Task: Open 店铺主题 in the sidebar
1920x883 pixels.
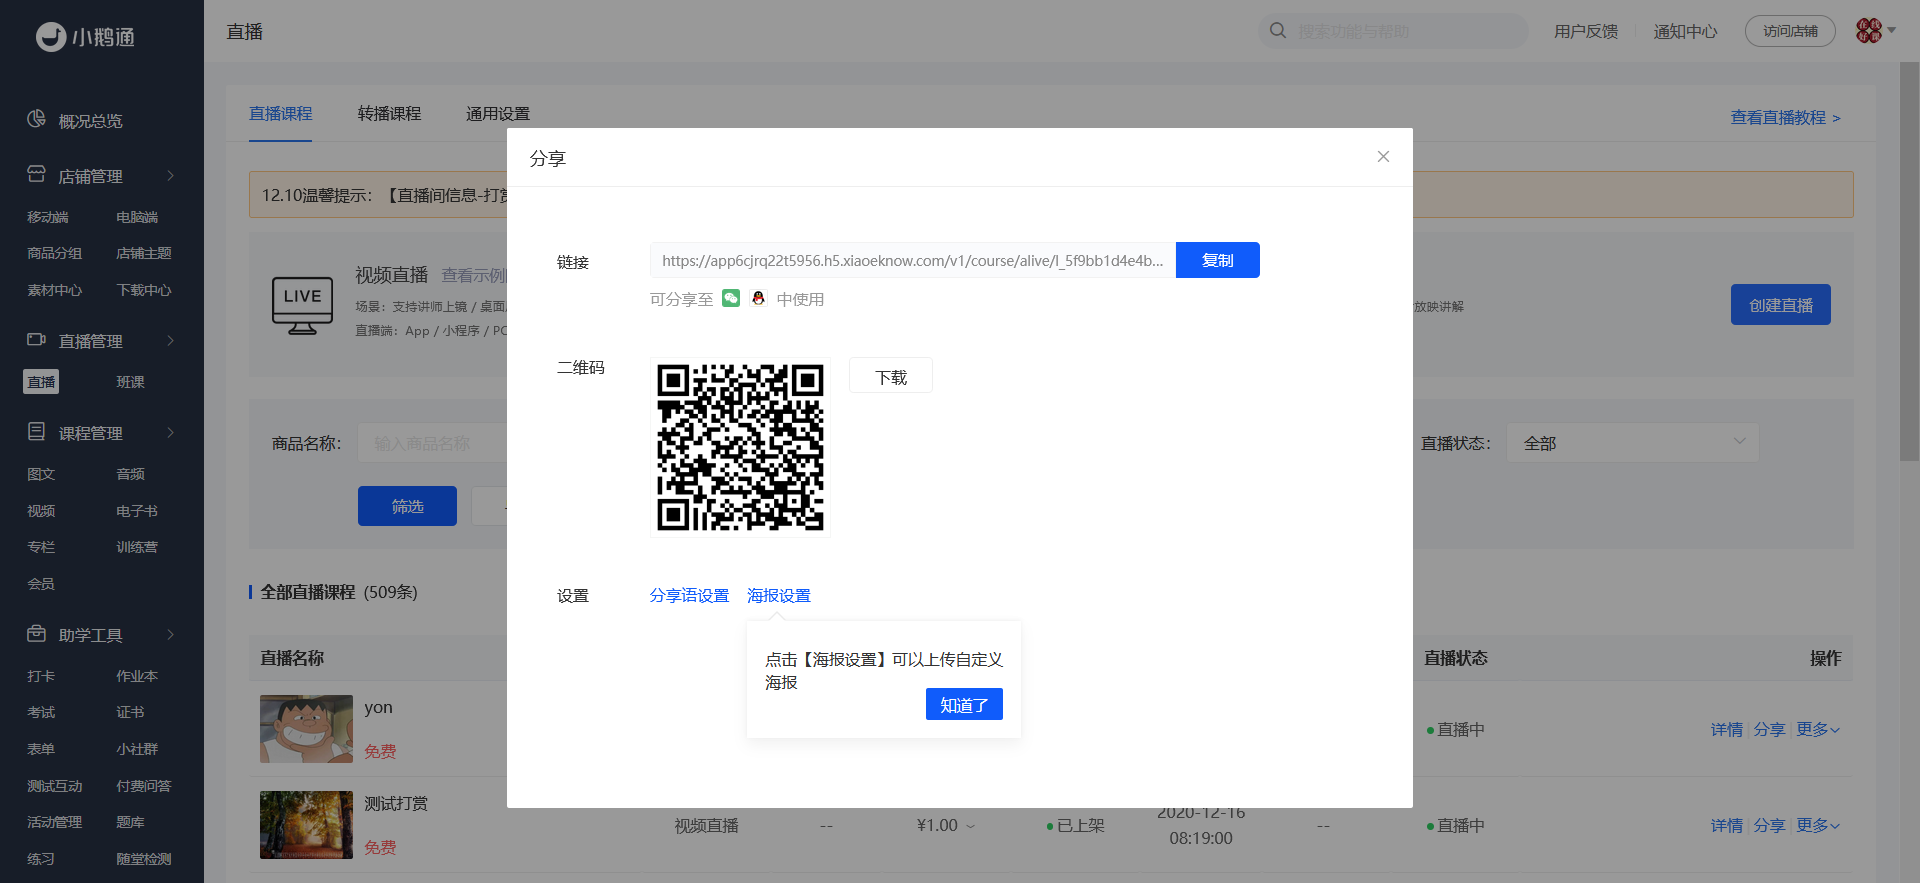Action: [144, 253]
